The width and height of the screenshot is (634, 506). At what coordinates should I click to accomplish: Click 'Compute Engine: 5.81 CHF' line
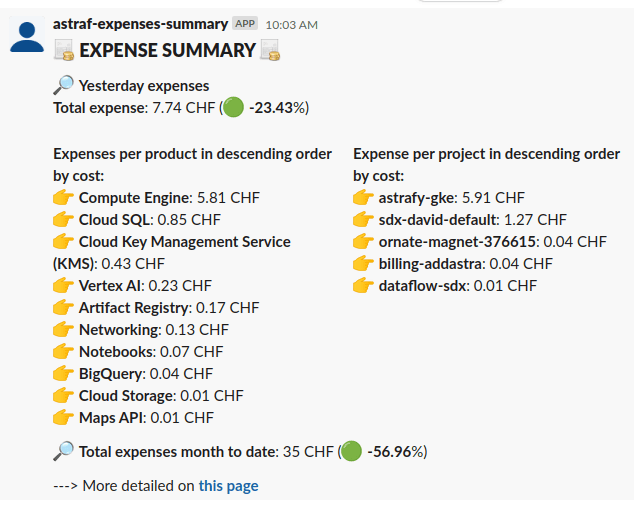point(169,198)
